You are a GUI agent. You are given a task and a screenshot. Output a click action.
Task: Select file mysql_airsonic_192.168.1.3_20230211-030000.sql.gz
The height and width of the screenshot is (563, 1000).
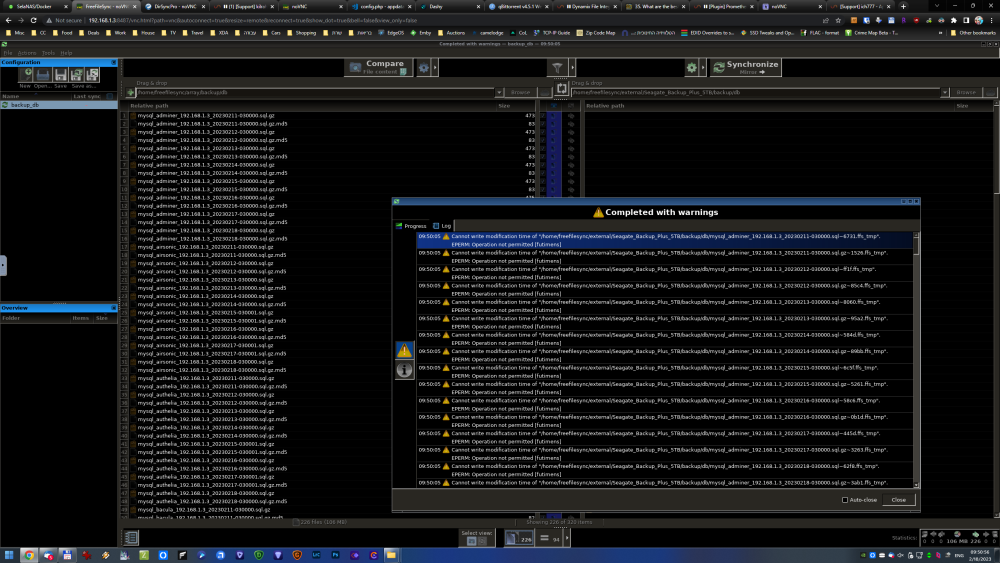tap(205, 247)
